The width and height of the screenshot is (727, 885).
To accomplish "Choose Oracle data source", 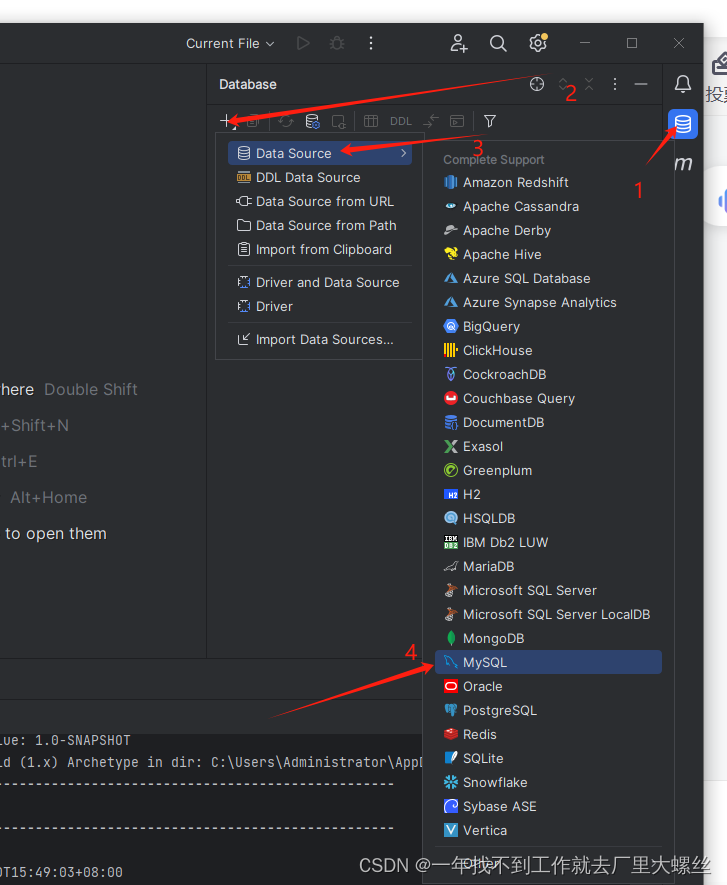I will [x=548, y=686].
